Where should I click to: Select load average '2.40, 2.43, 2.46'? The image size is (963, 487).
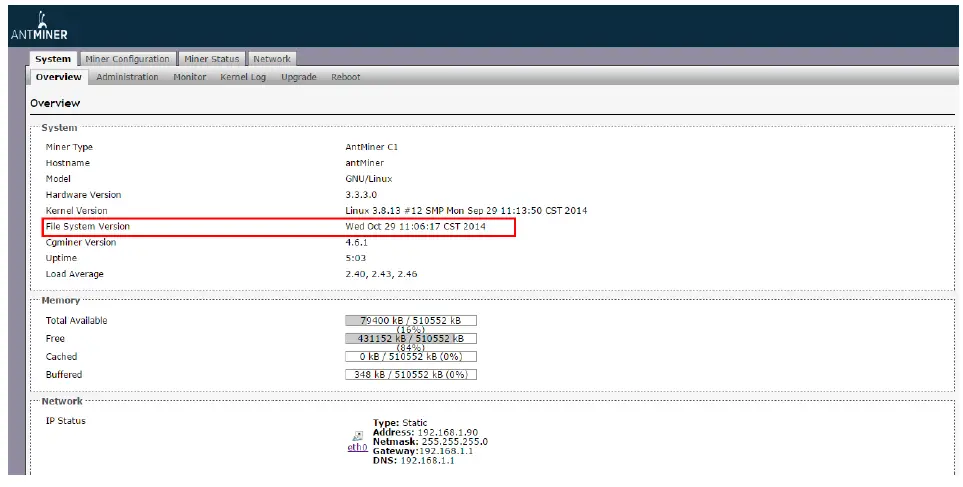pos(381,274)
